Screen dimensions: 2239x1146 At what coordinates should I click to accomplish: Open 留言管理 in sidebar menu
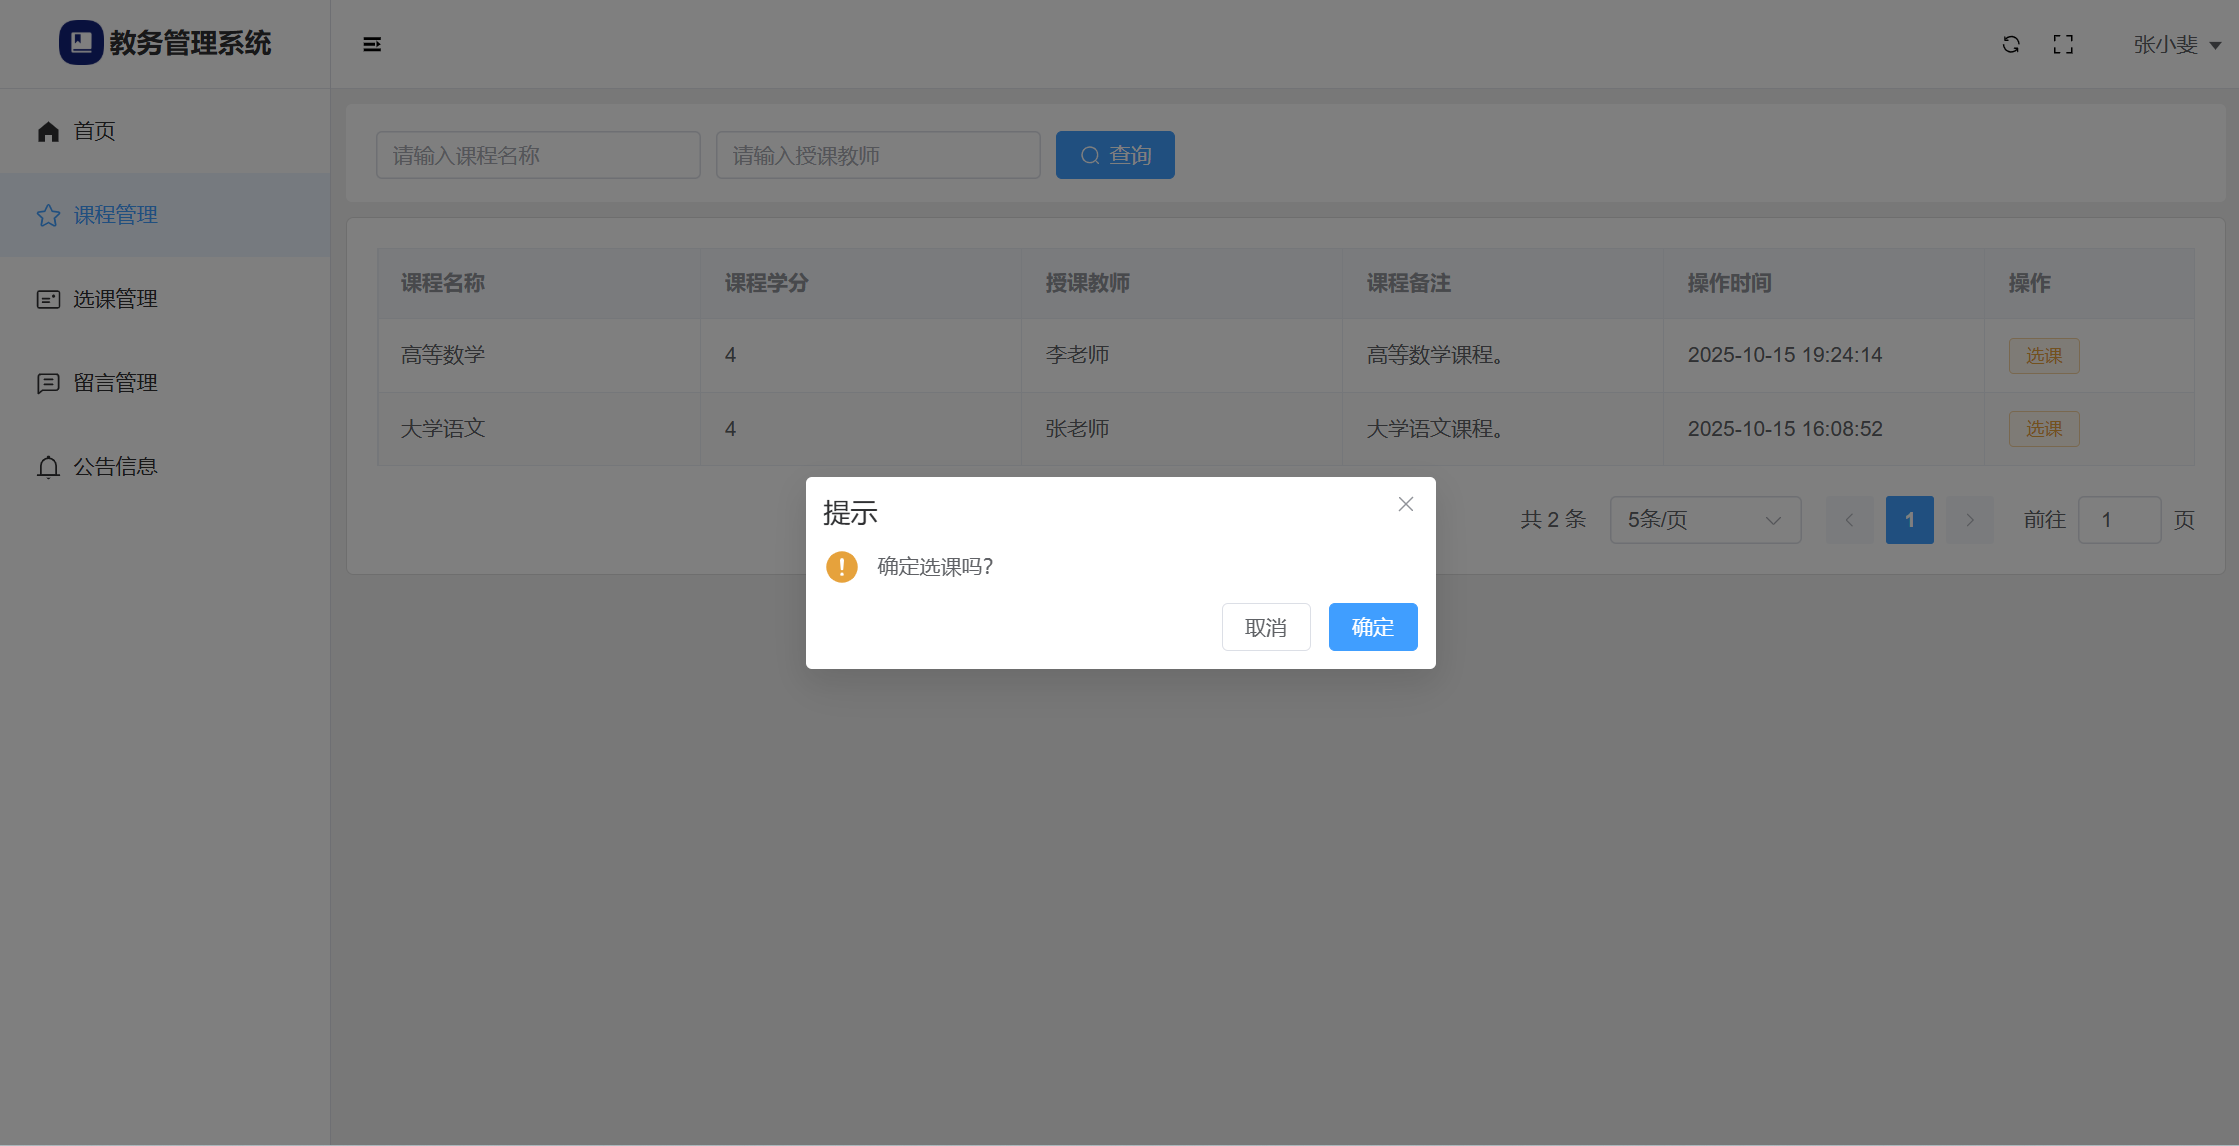(115, 383)
